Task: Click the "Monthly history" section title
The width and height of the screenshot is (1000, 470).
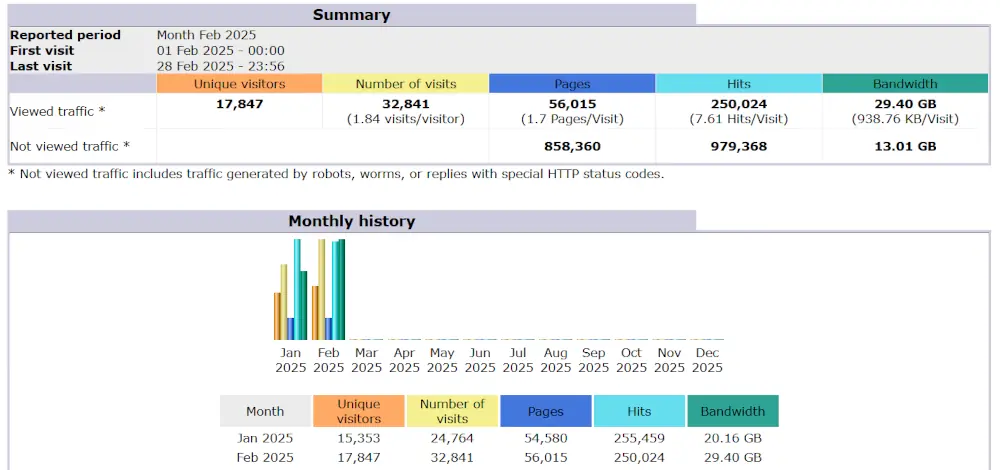Action: click(351, 221)
